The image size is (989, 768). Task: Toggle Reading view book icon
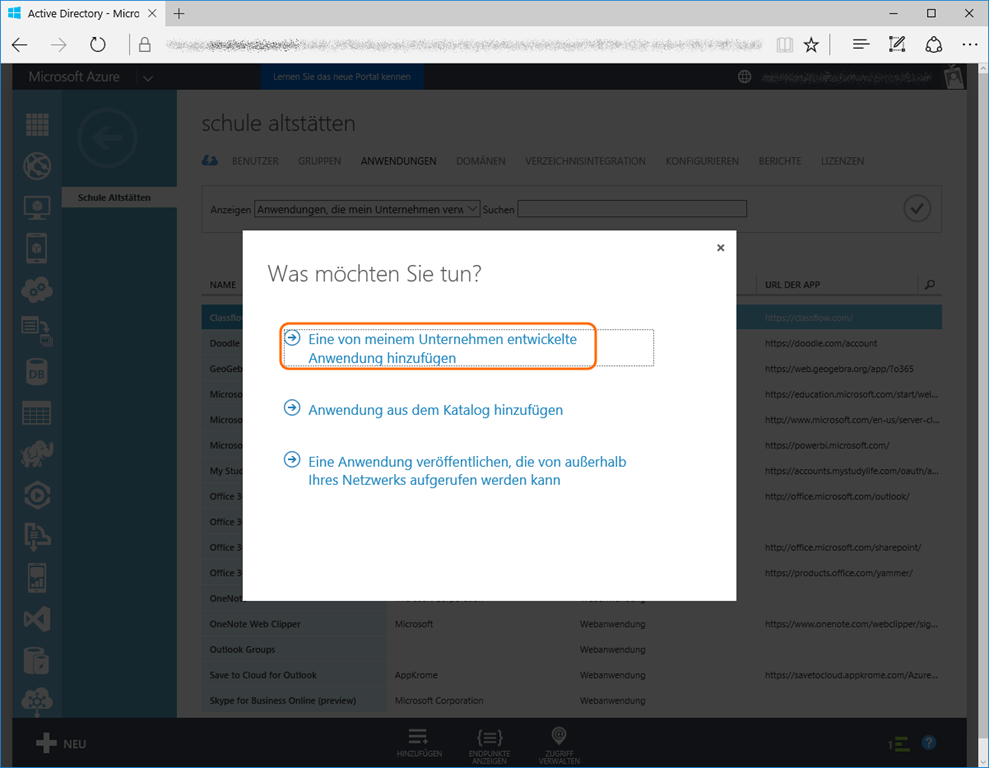[x=784, y=45]
